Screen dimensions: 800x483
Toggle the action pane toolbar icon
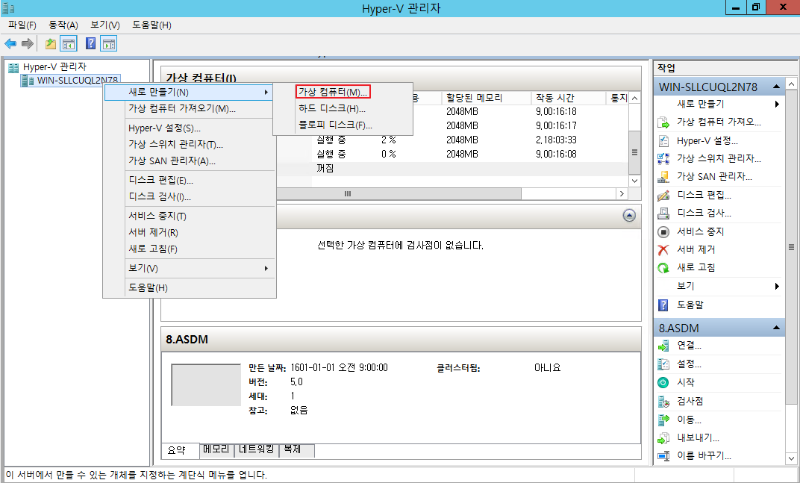(109, 44)
